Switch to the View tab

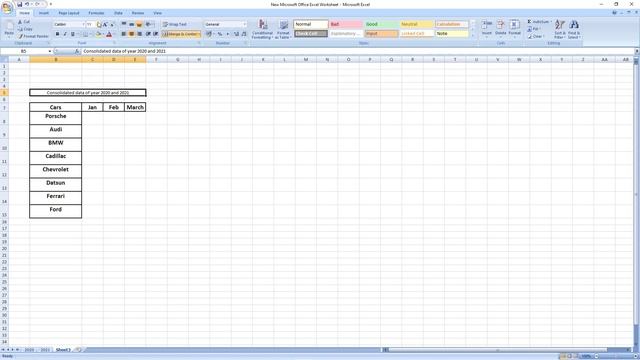[158, 13]
